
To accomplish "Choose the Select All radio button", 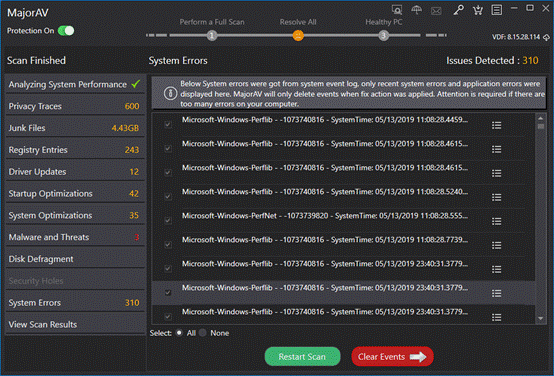I will 179,333.
